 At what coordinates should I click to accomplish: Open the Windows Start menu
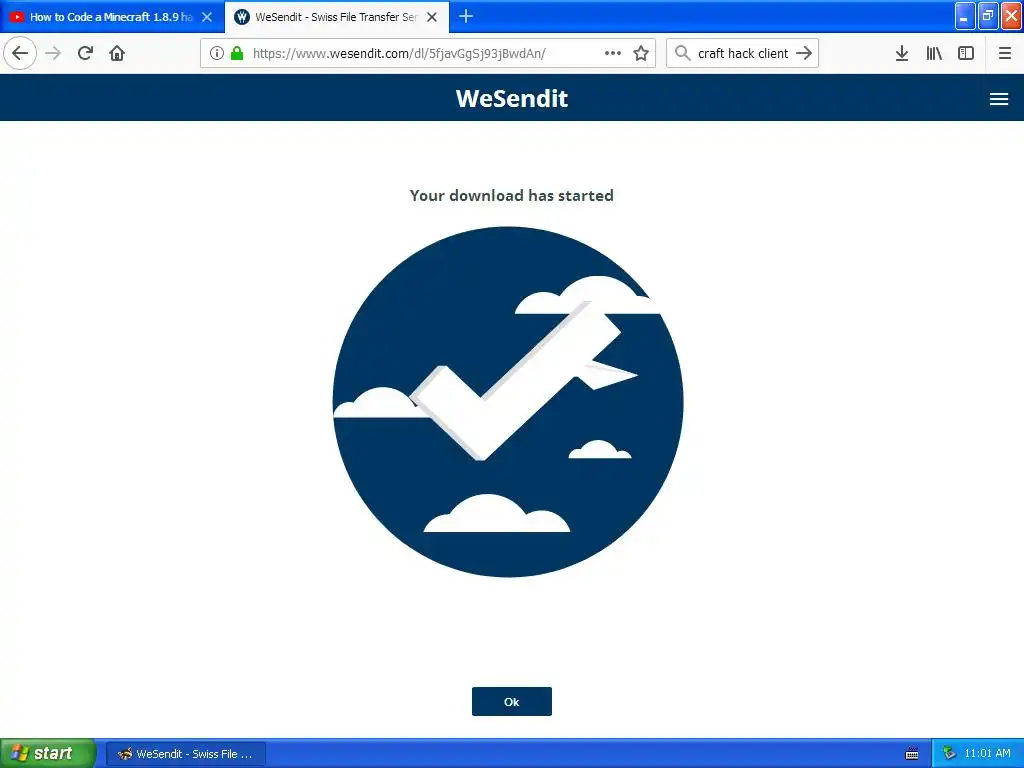click(48, 753)
